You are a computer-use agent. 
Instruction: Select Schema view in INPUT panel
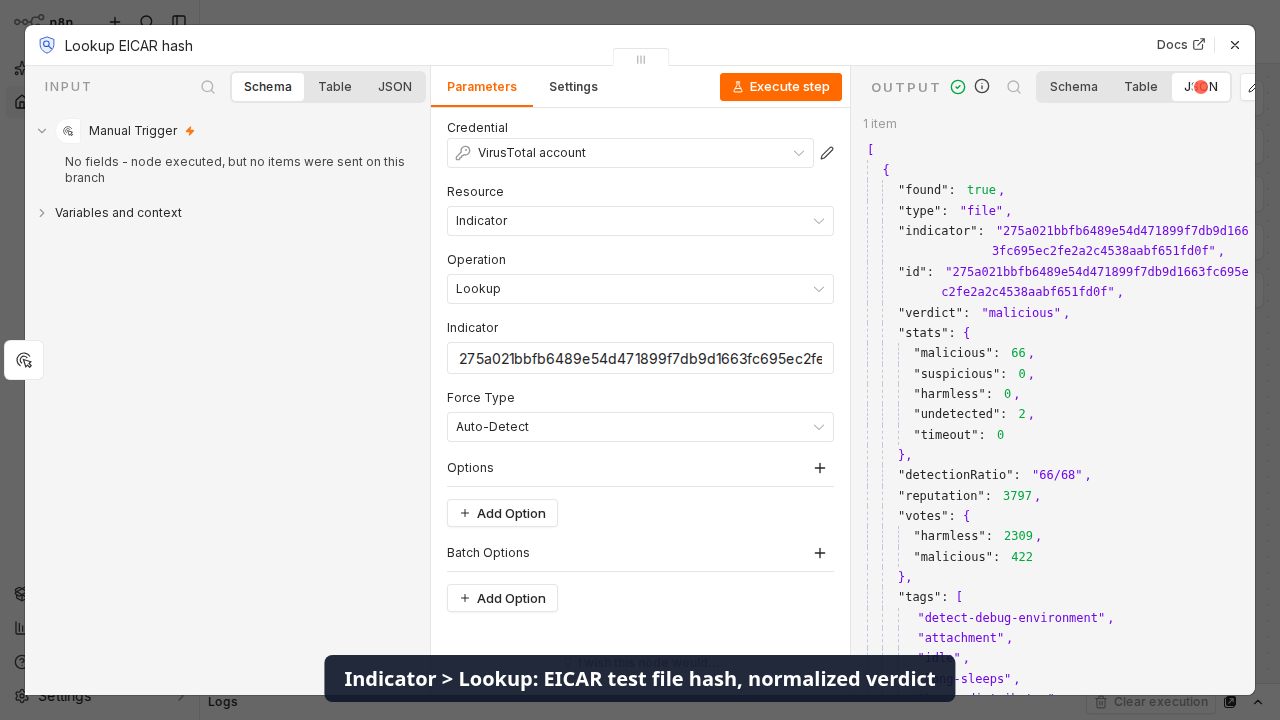click(268, 87)
